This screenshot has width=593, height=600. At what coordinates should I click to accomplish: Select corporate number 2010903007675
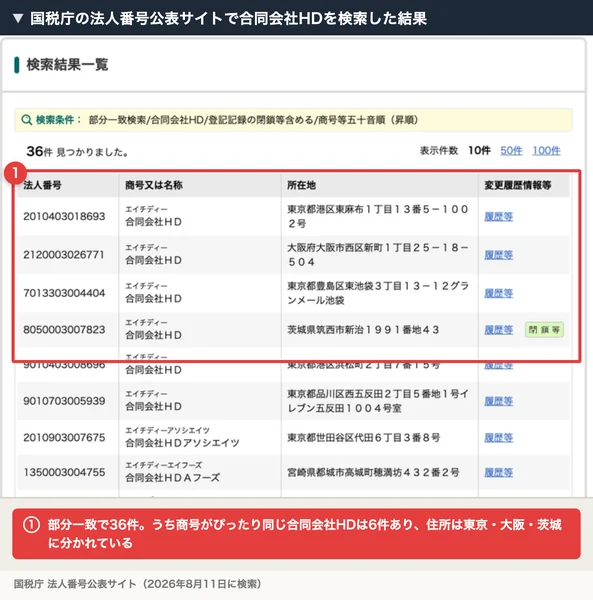pyautogui.click(x=64, y=437)
